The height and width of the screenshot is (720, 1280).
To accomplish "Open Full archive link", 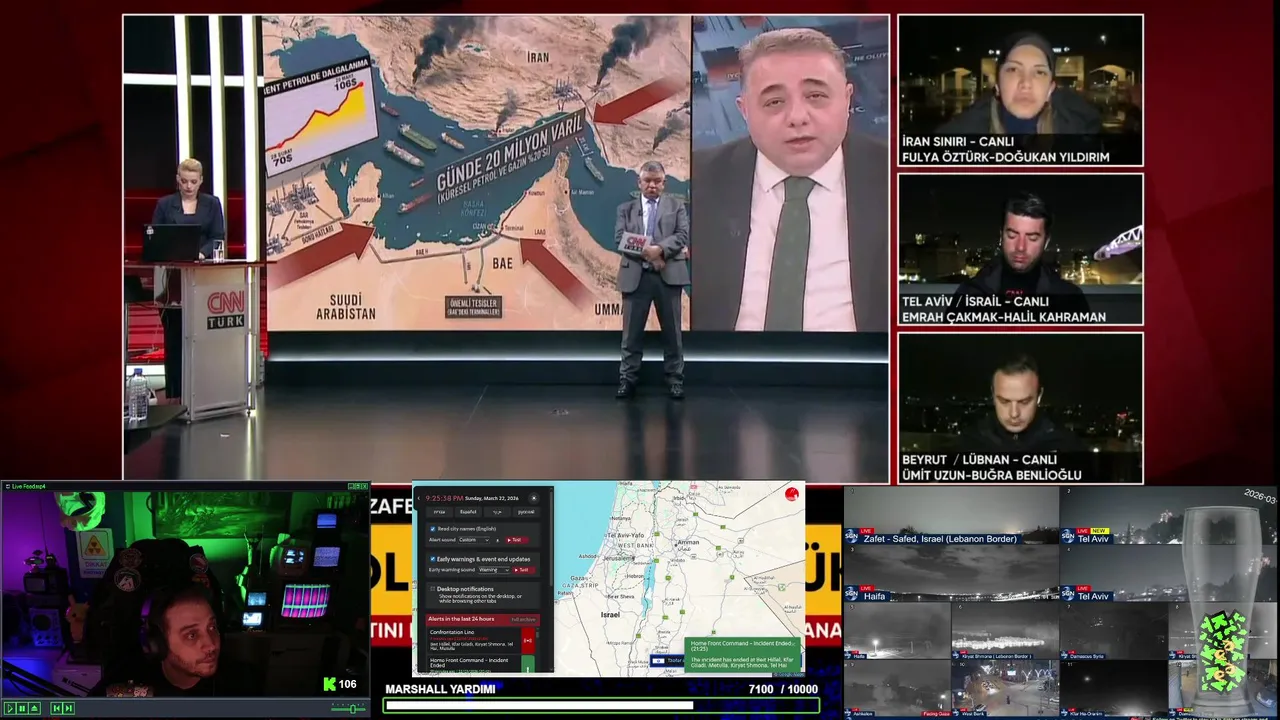I will (x=523, y=620).
